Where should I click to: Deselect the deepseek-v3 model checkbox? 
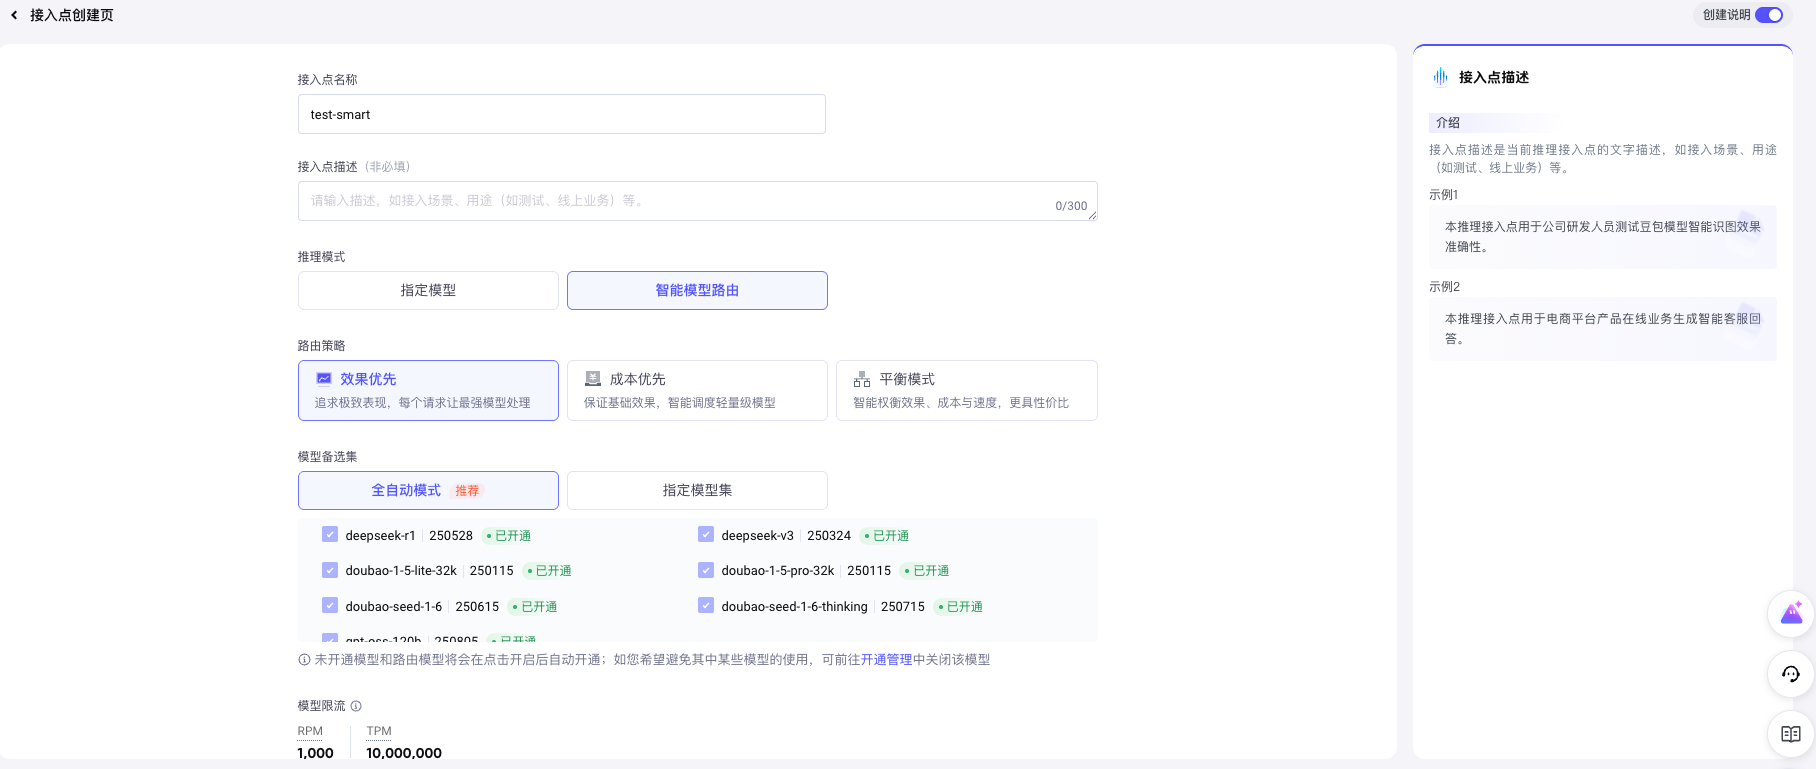tap(706, 535)
